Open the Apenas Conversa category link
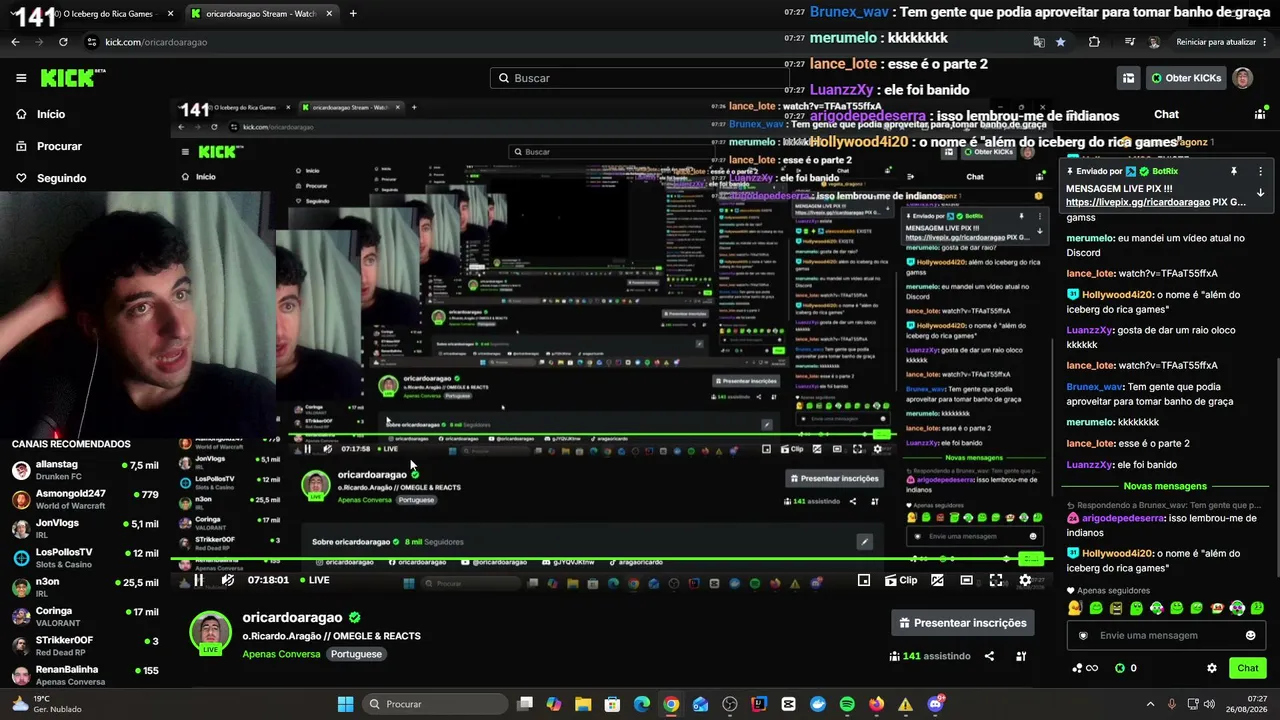 (x=281, y=654)
